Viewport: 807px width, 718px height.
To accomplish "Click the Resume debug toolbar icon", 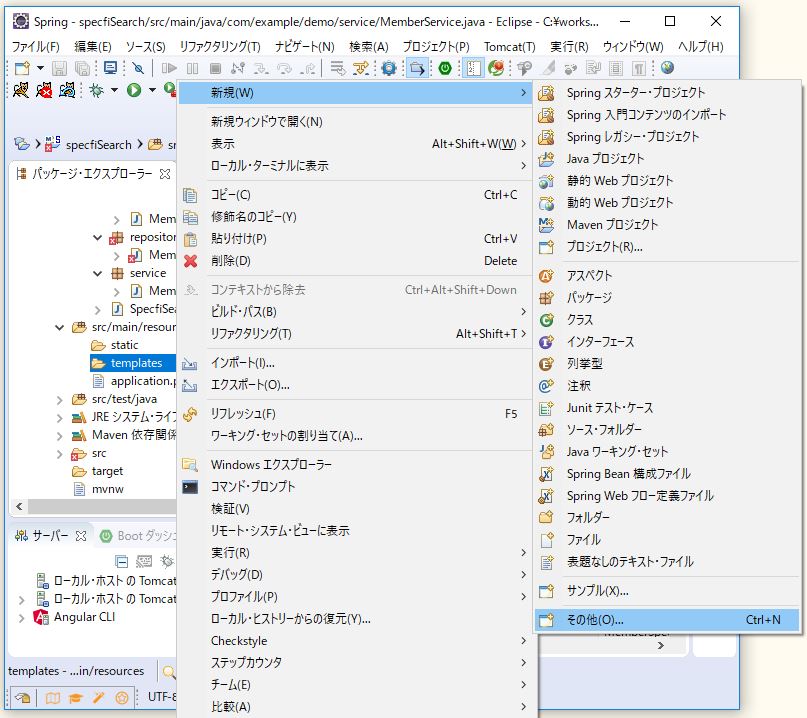I will pos(169,68).
